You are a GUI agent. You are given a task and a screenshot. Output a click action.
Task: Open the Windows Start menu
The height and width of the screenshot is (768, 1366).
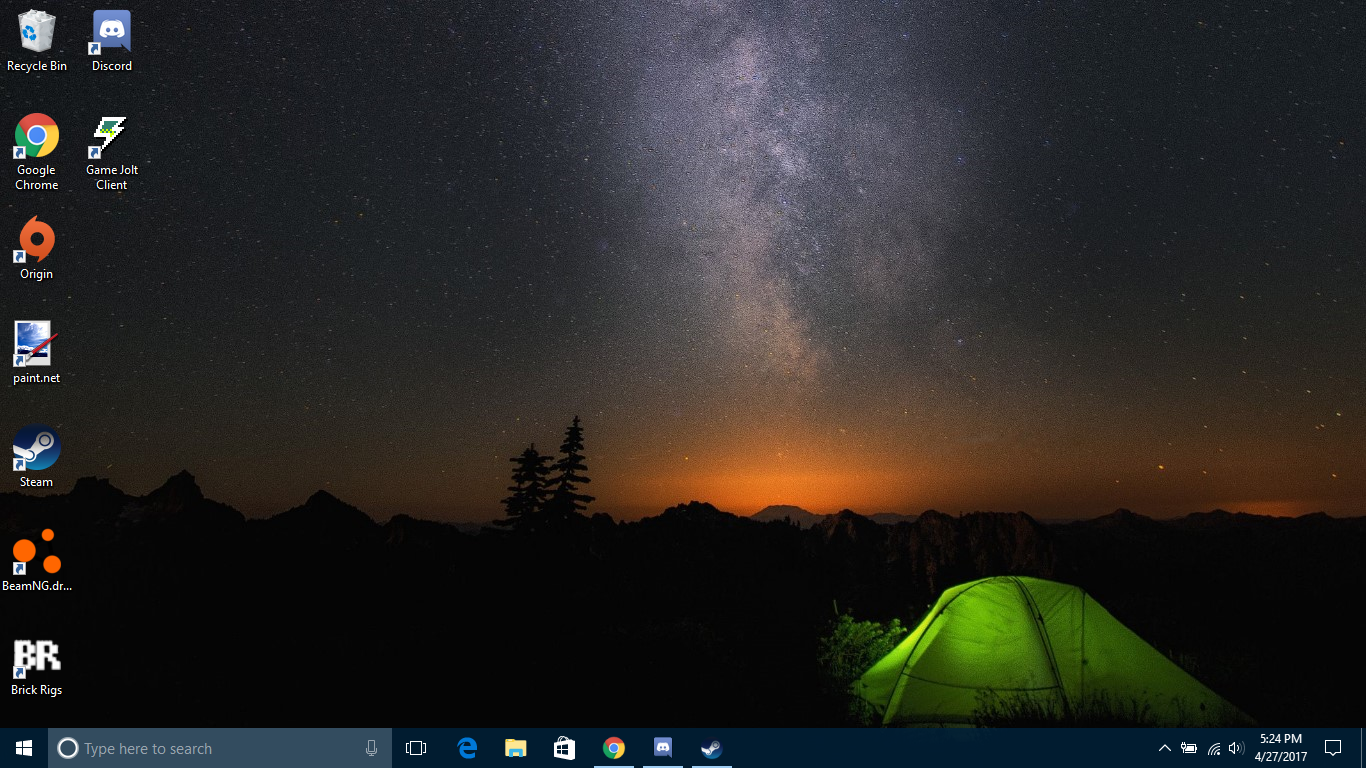24,748
